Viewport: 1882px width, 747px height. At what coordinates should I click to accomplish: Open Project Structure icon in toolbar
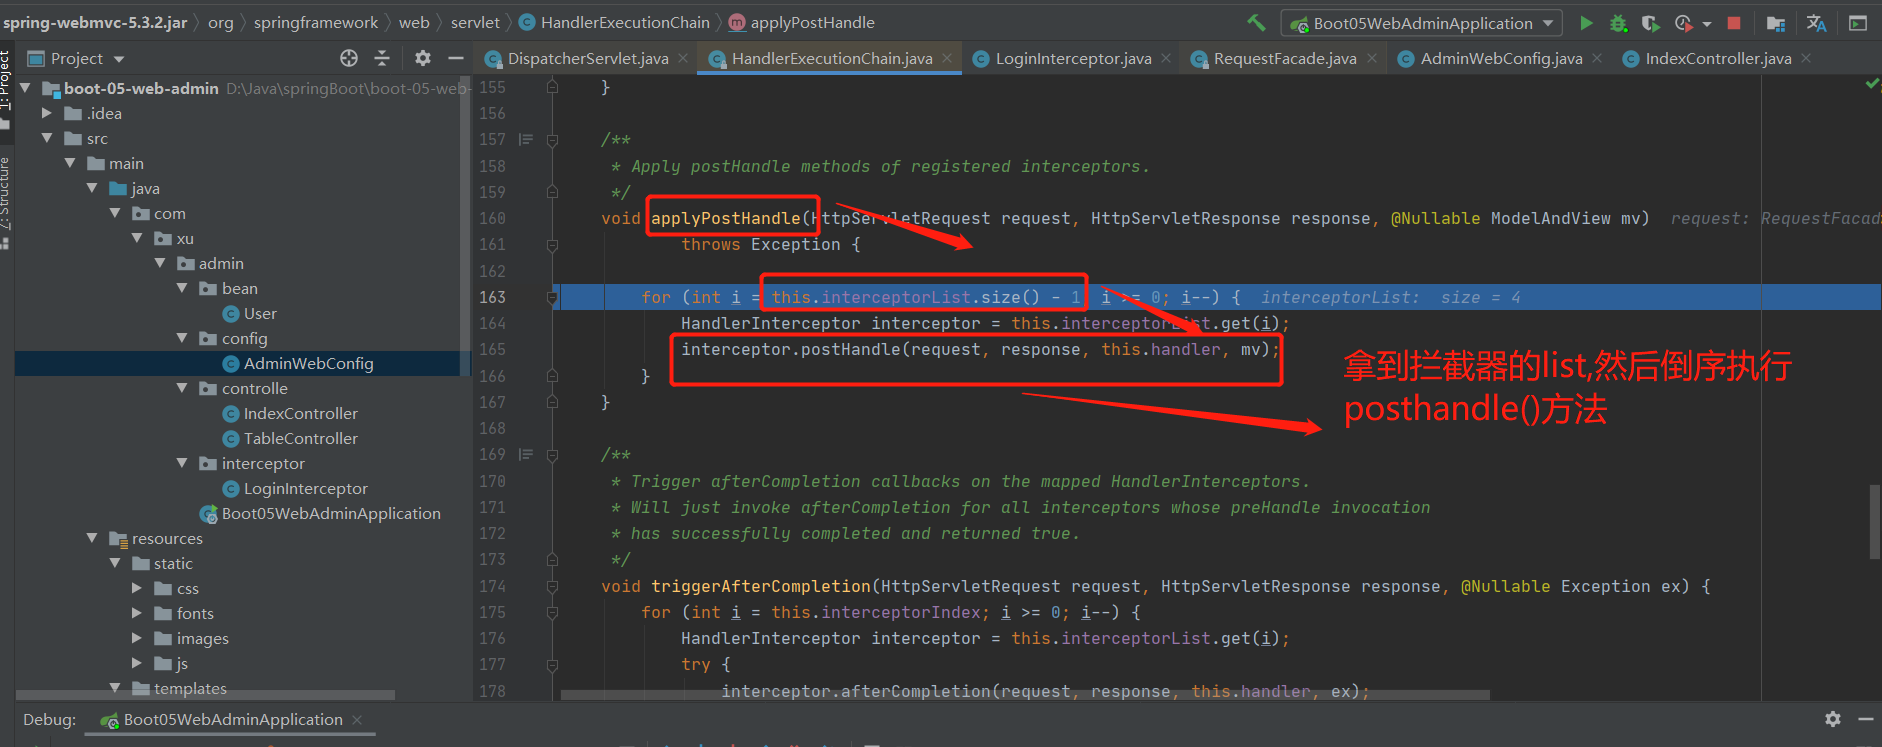[1776, 23]
